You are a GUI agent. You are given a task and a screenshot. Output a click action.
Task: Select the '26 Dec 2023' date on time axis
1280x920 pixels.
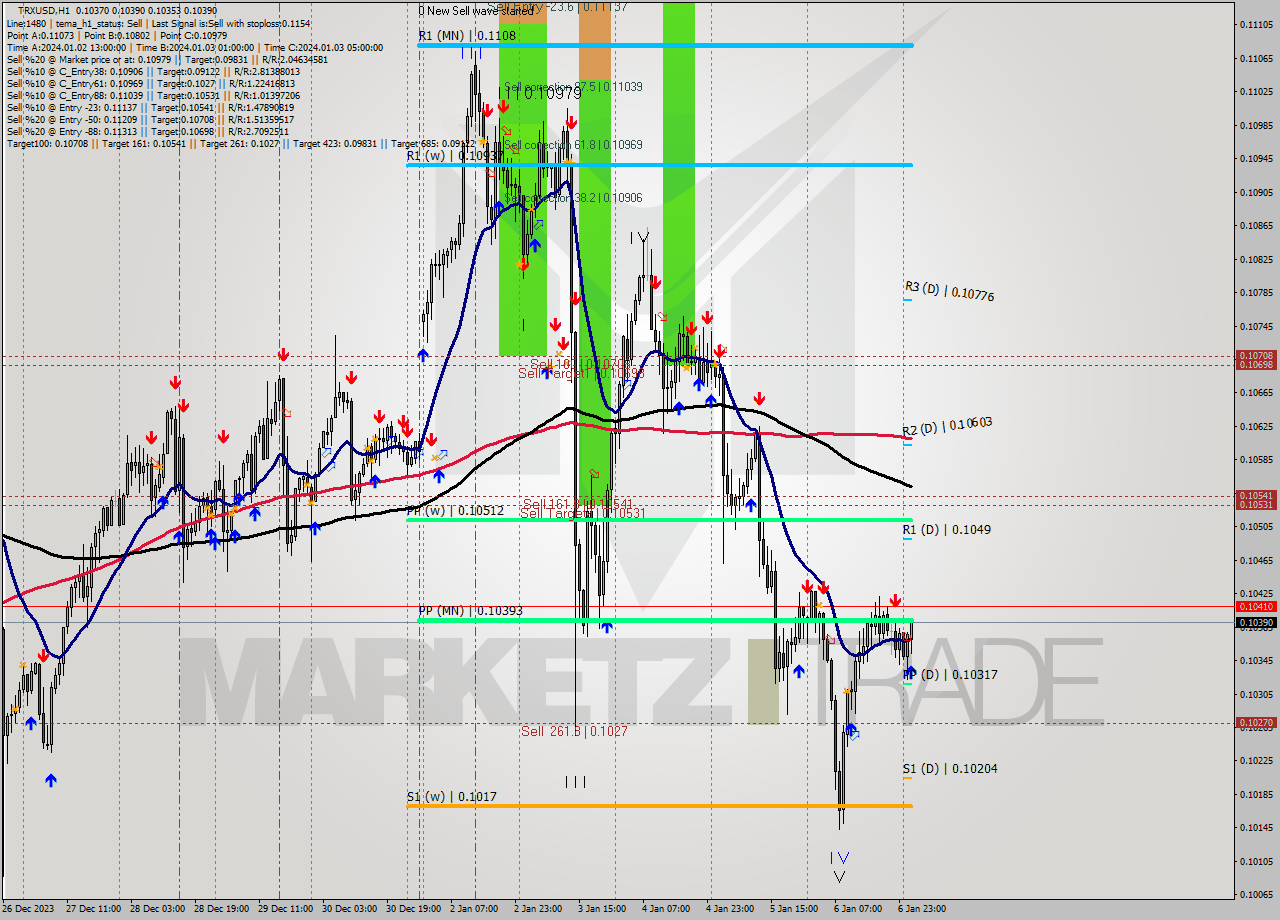coord(29,909)
